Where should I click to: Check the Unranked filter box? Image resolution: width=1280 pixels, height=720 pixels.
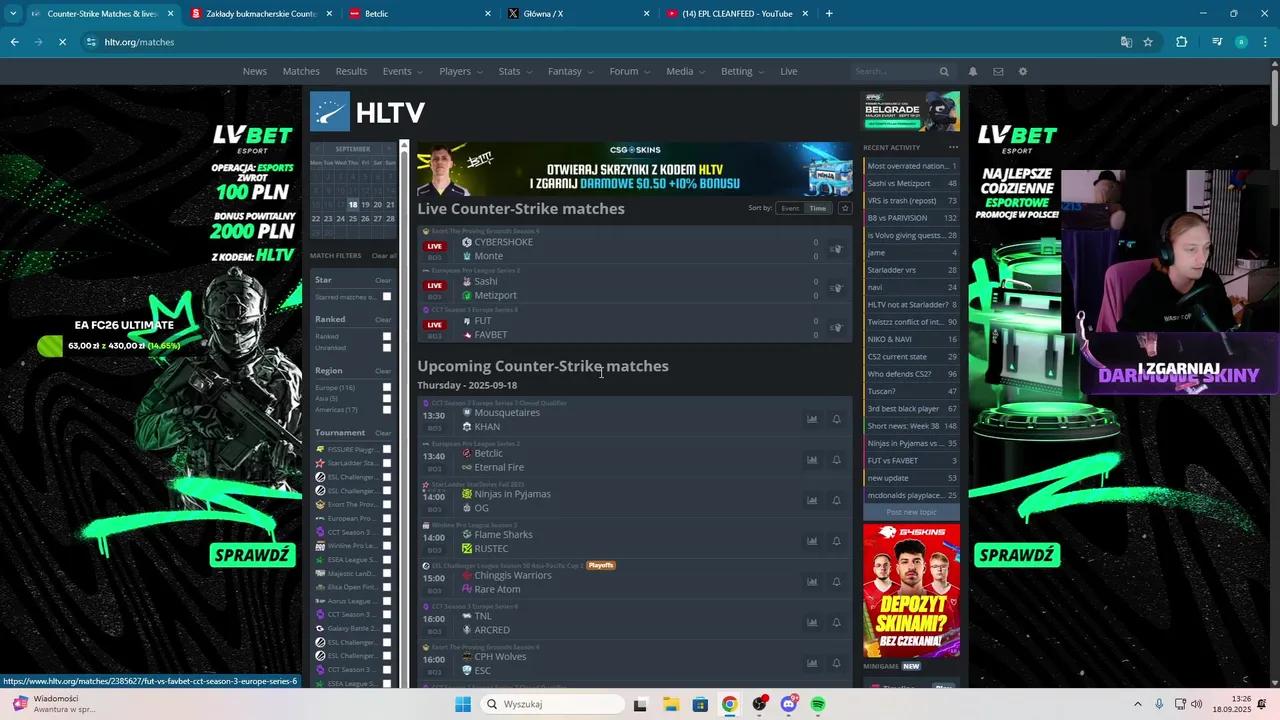(x=387, y=348)
